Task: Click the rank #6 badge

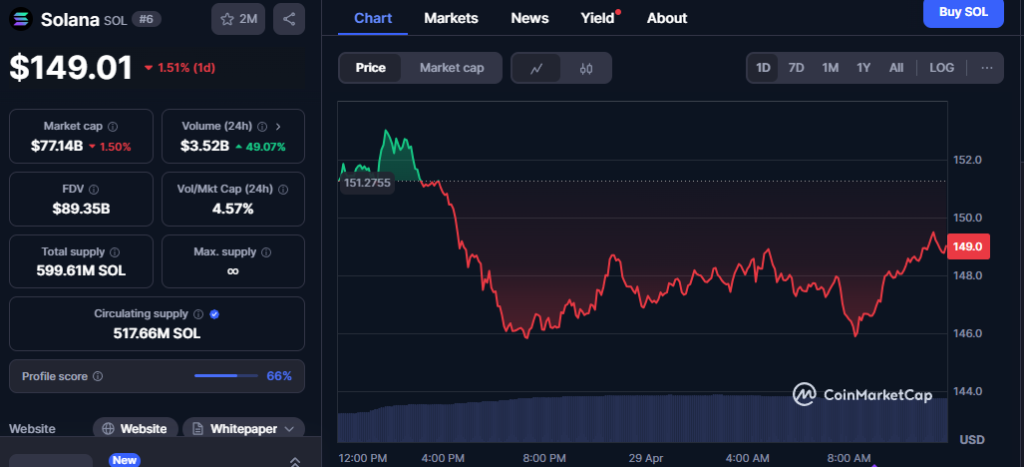Action: 146,20
